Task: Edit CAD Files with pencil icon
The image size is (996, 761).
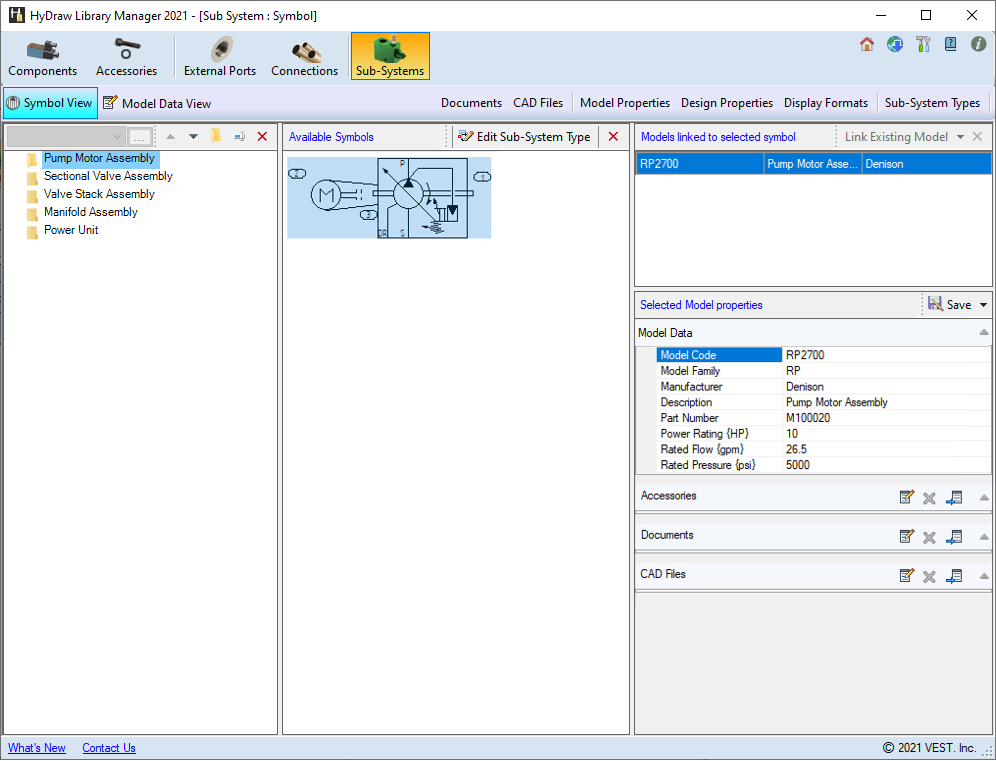Action: coord(907,576)
